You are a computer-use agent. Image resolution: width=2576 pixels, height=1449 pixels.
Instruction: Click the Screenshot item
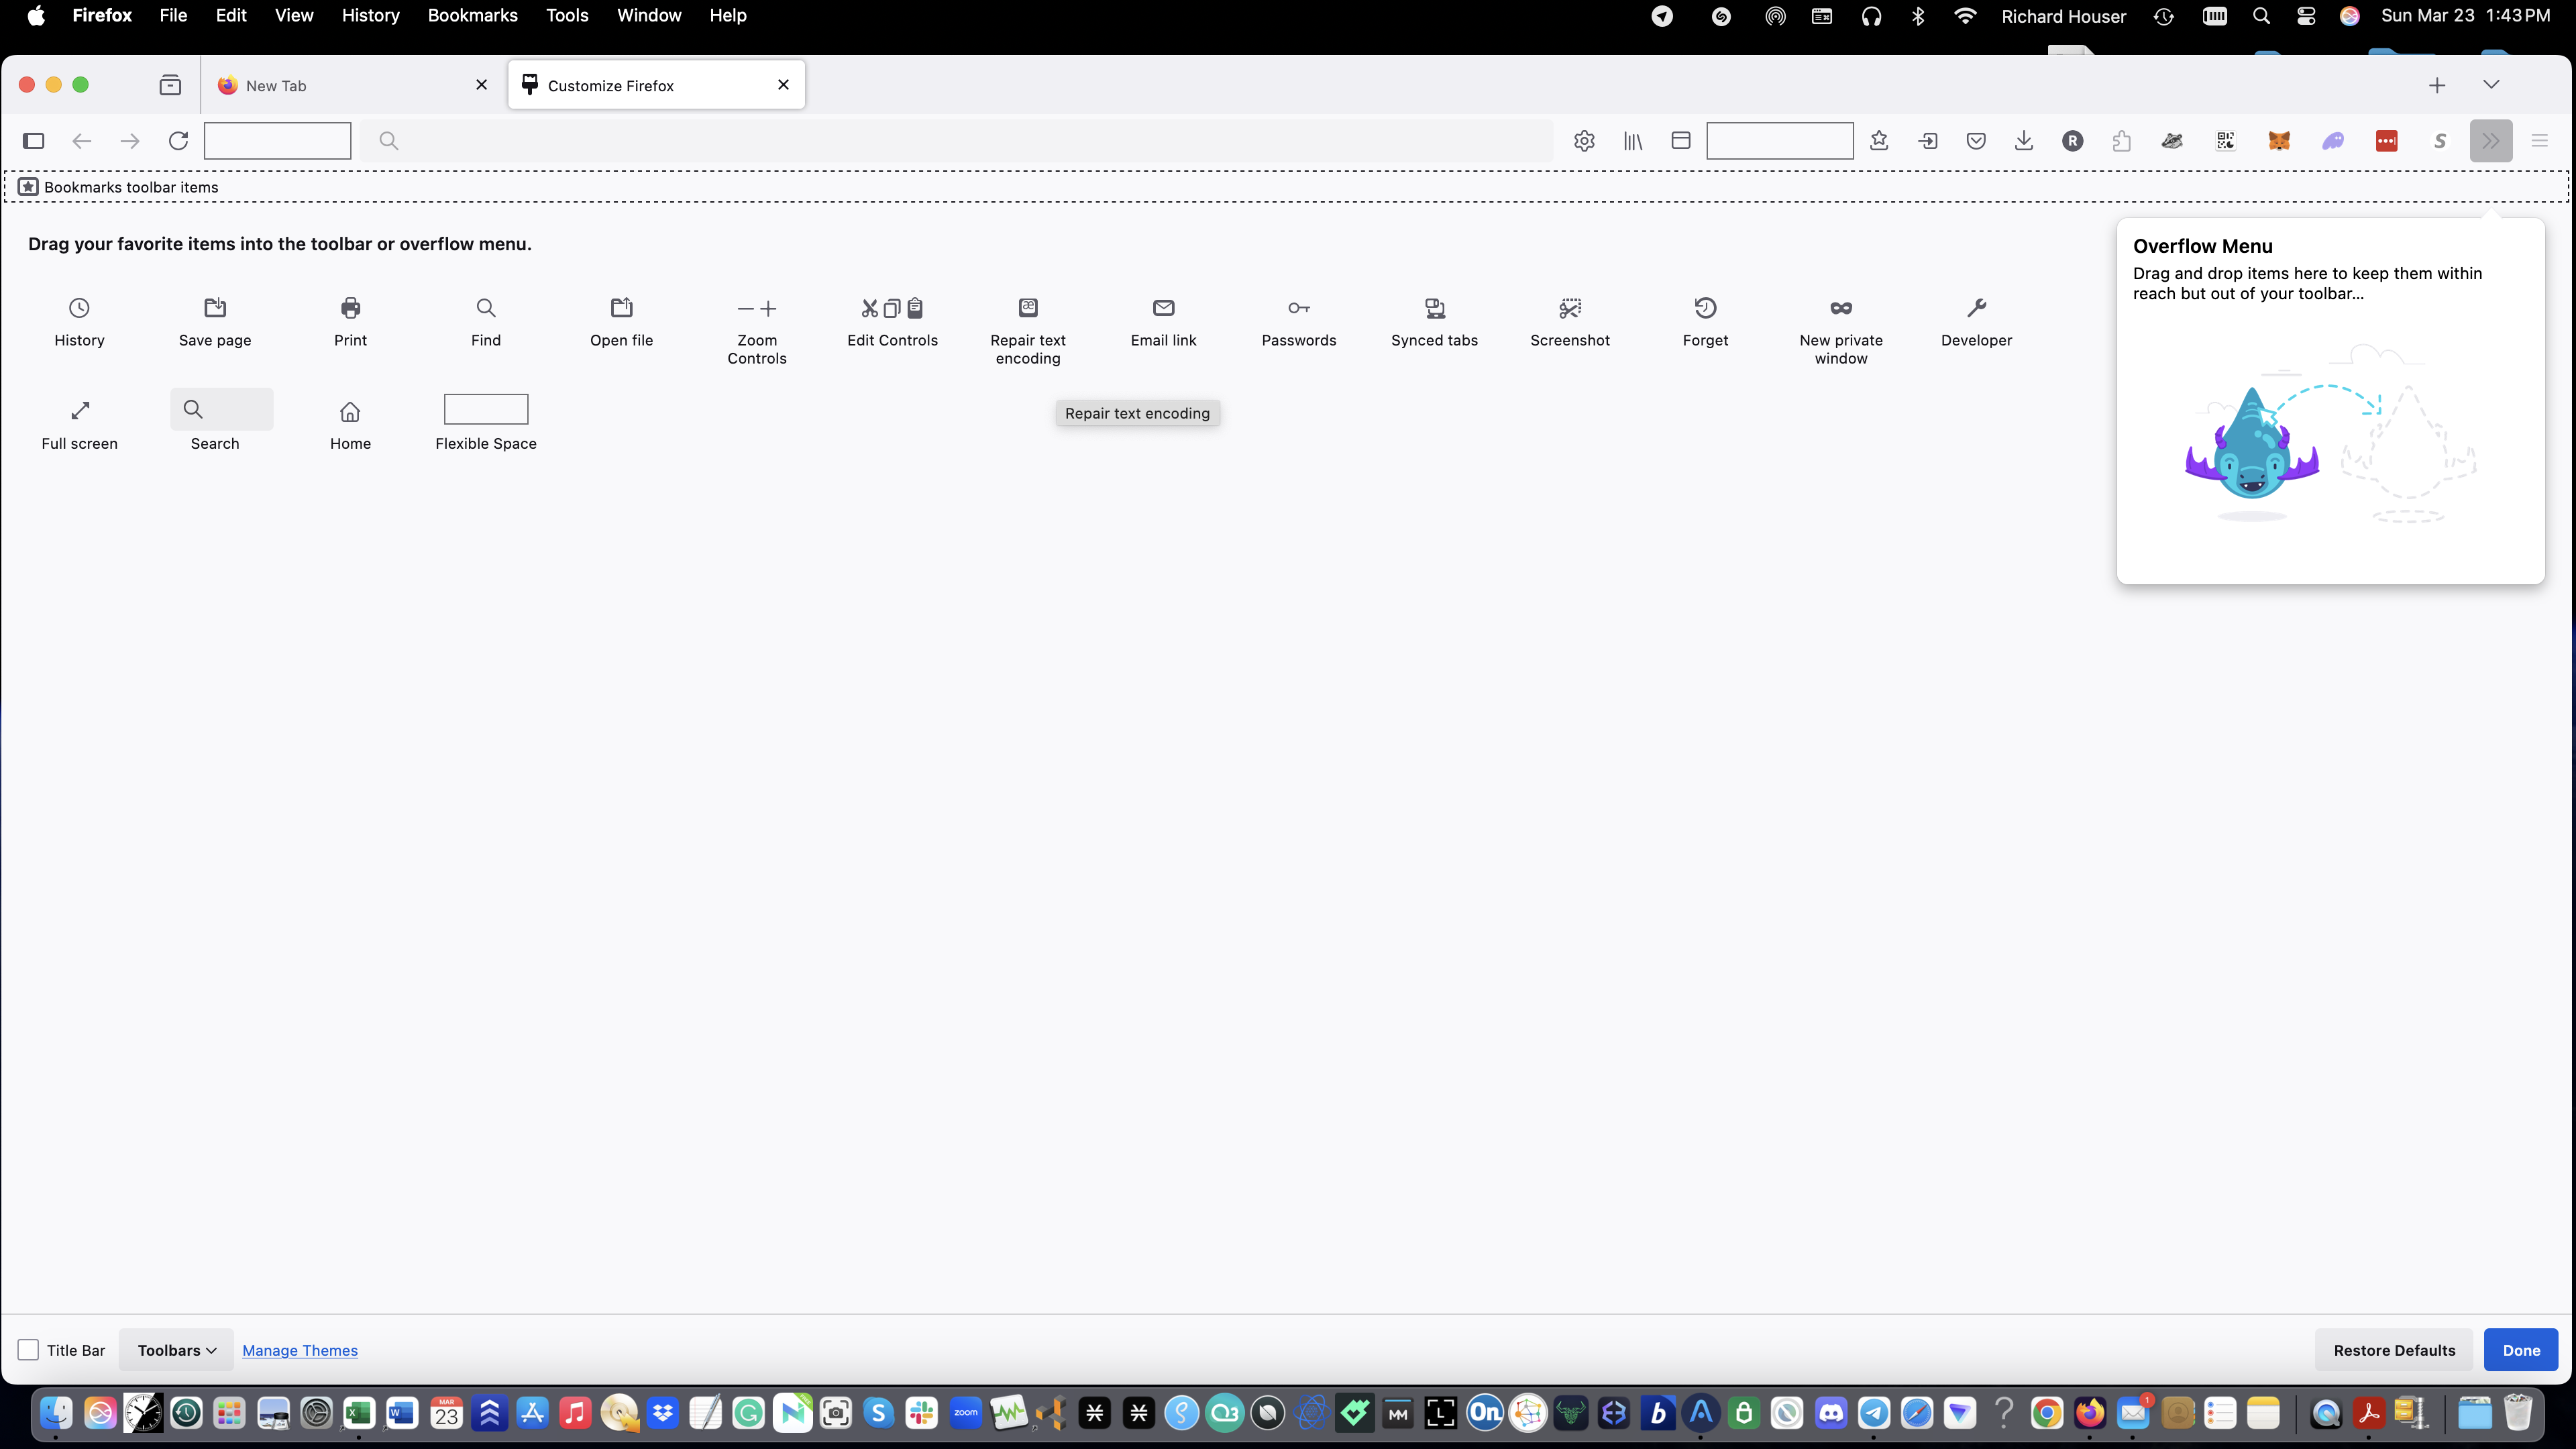pyautogui.click(x=1570, y=322)
